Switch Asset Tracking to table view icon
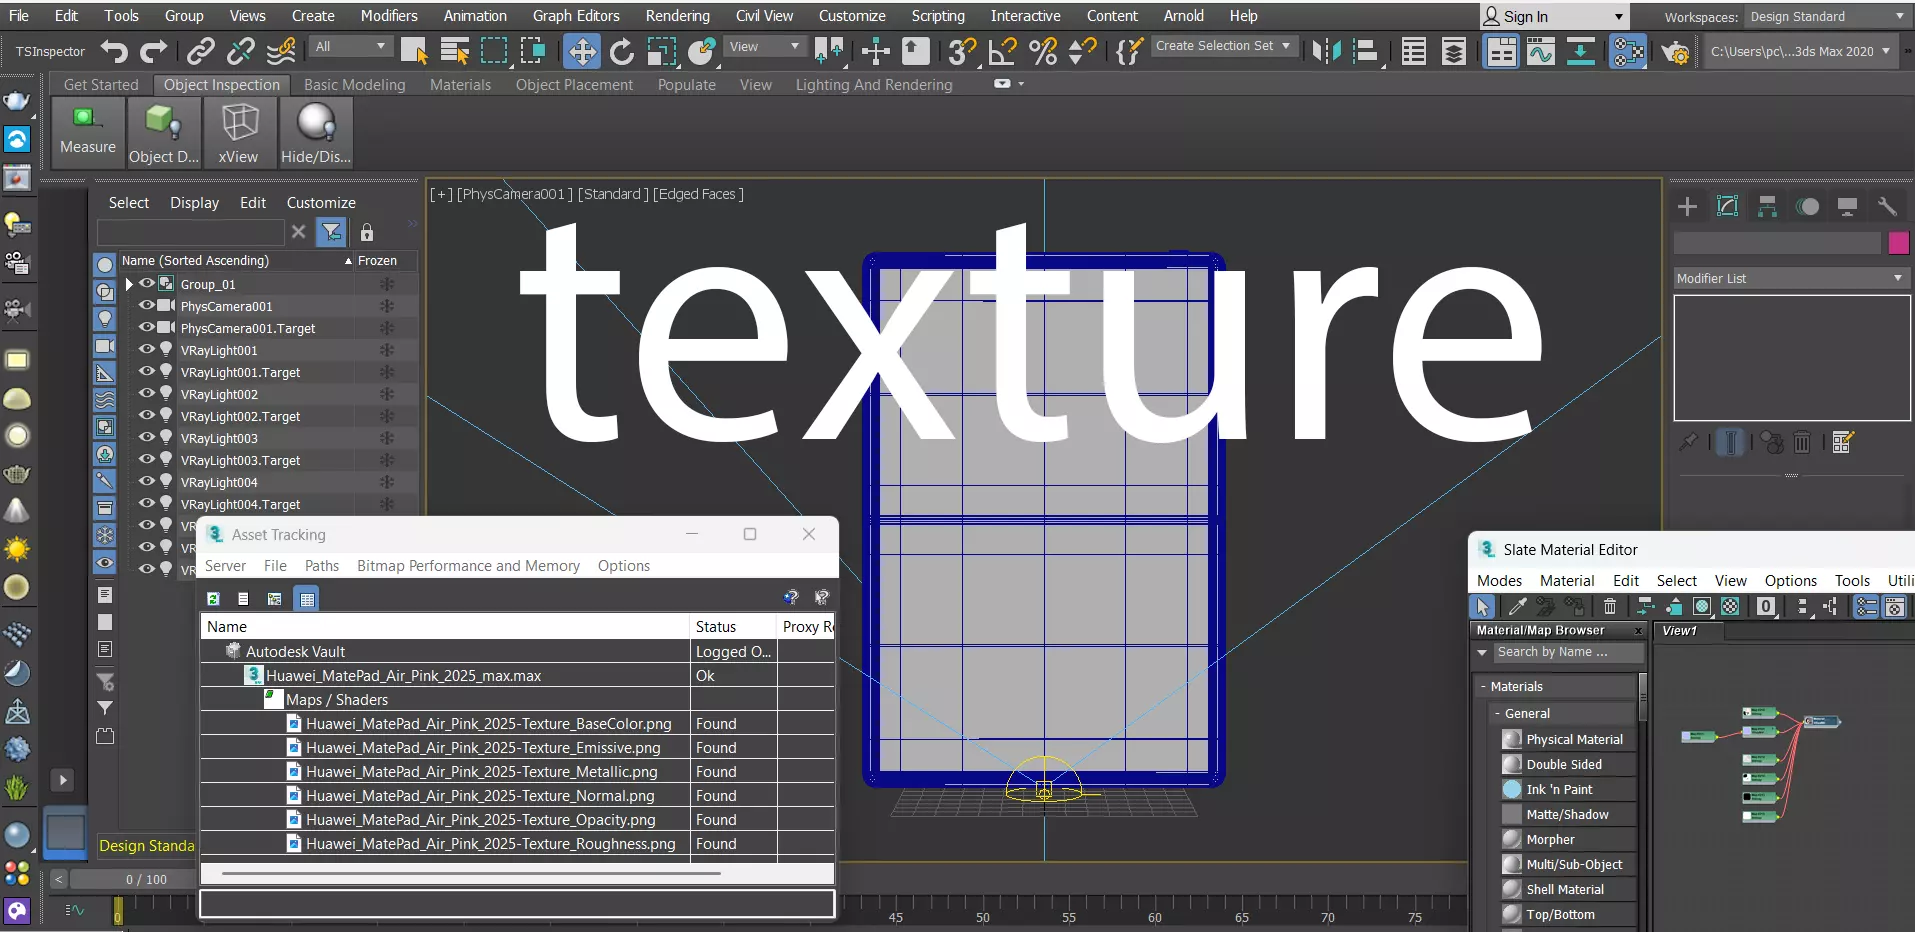Image resolution: width=1915 pixels, height=932 pixels. click(x=307, y=598)
